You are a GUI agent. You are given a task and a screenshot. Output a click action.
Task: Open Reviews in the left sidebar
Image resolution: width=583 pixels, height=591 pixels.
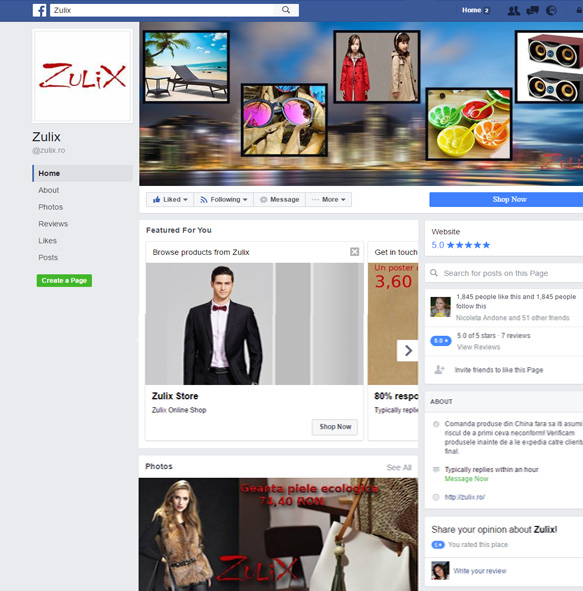tap(53, 224)
